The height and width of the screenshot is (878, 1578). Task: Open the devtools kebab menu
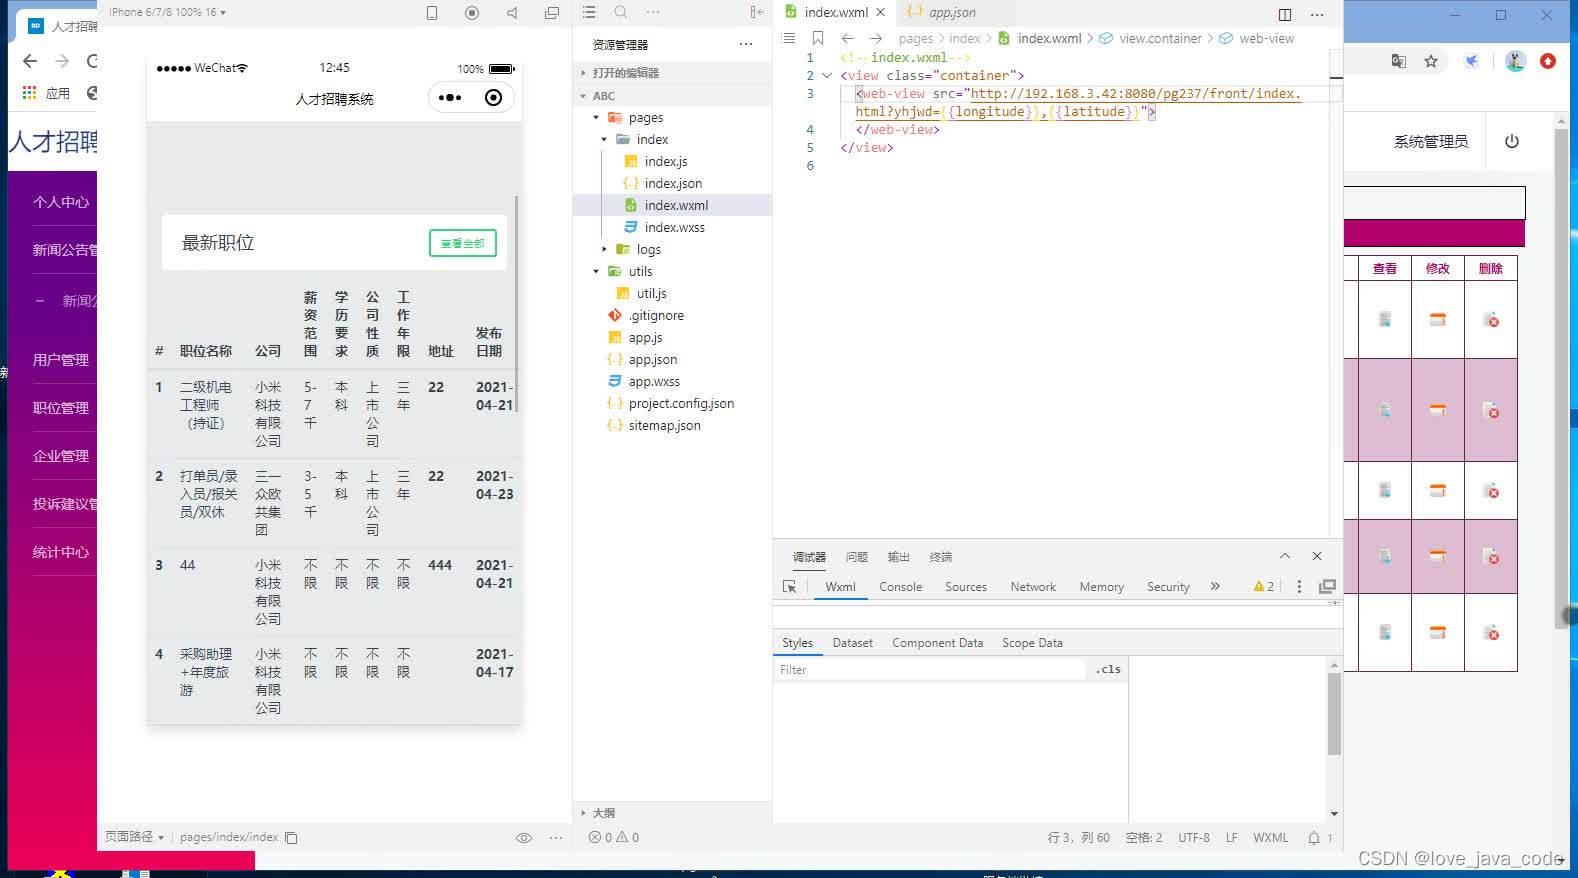coord(1299,587)
